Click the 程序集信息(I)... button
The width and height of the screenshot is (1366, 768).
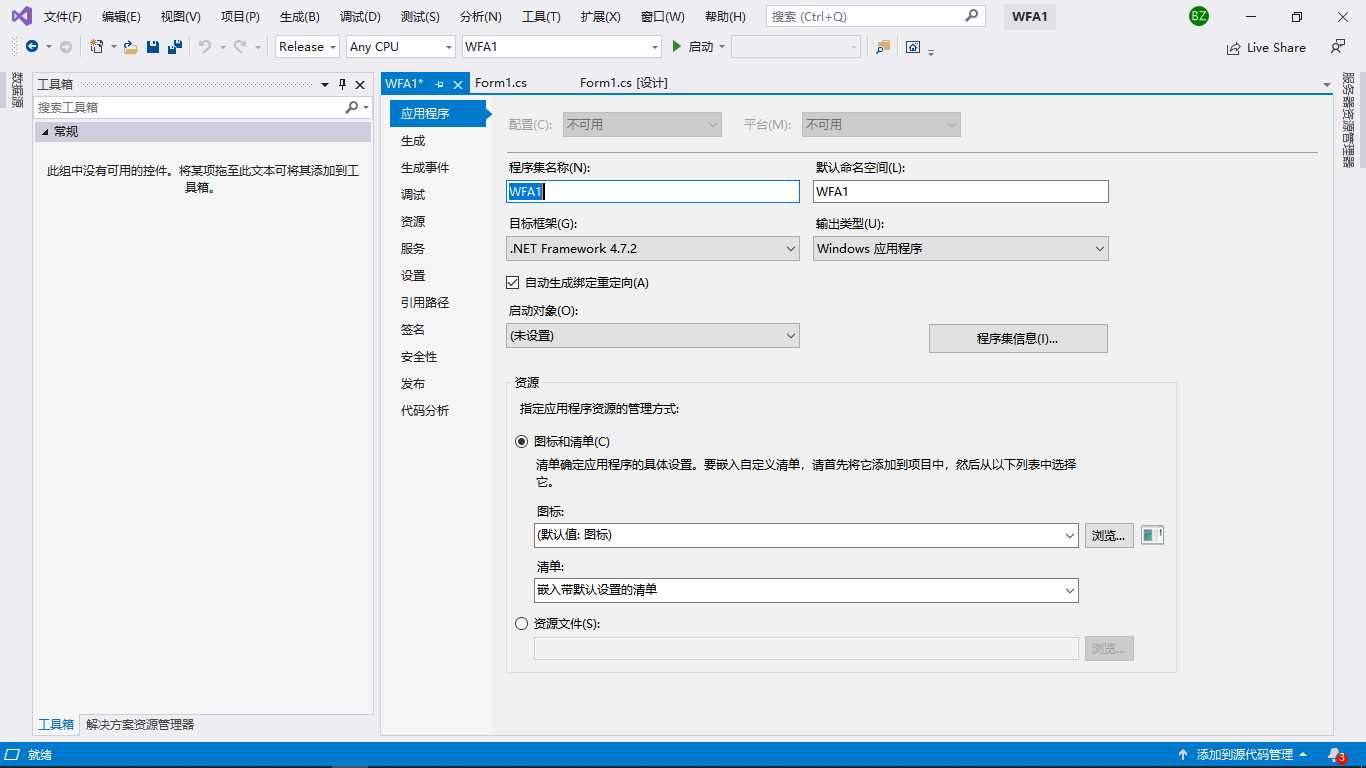[1018, 339]
